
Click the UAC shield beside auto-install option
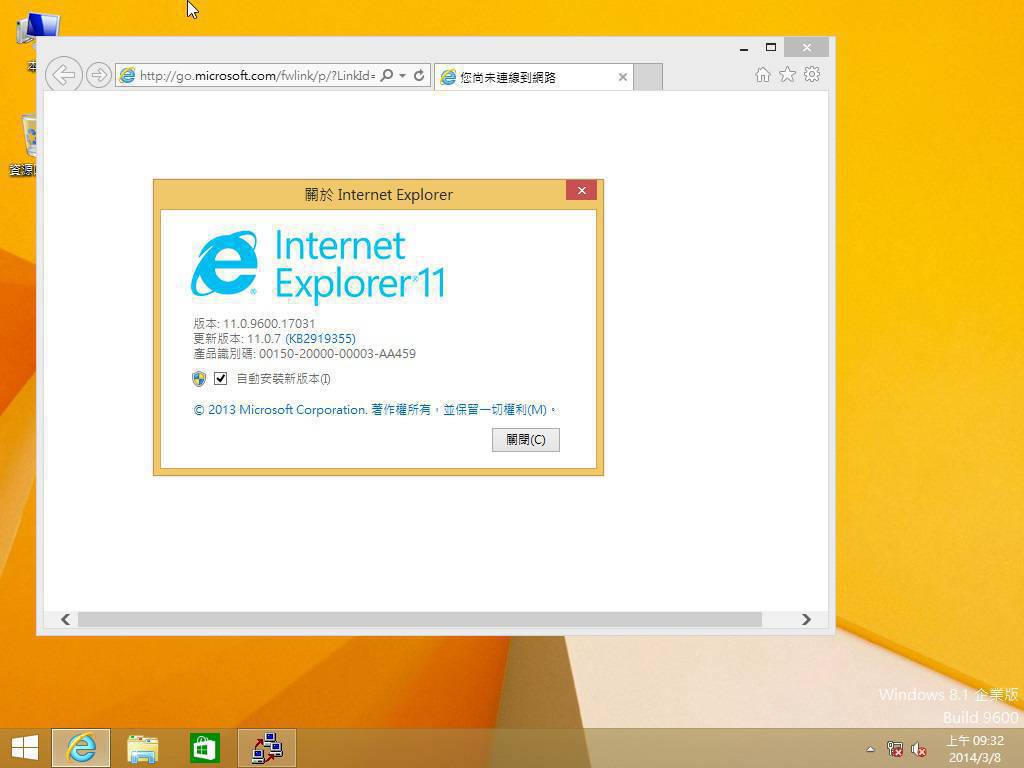pyautogui.click(x=199, y=378)
